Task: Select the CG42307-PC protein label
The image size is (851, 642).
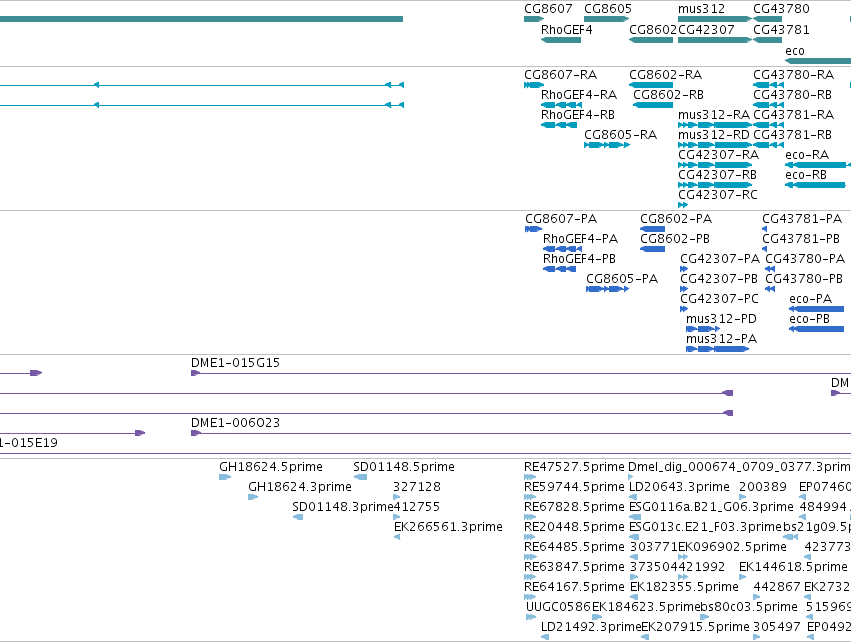Action: tap(719, 300)
